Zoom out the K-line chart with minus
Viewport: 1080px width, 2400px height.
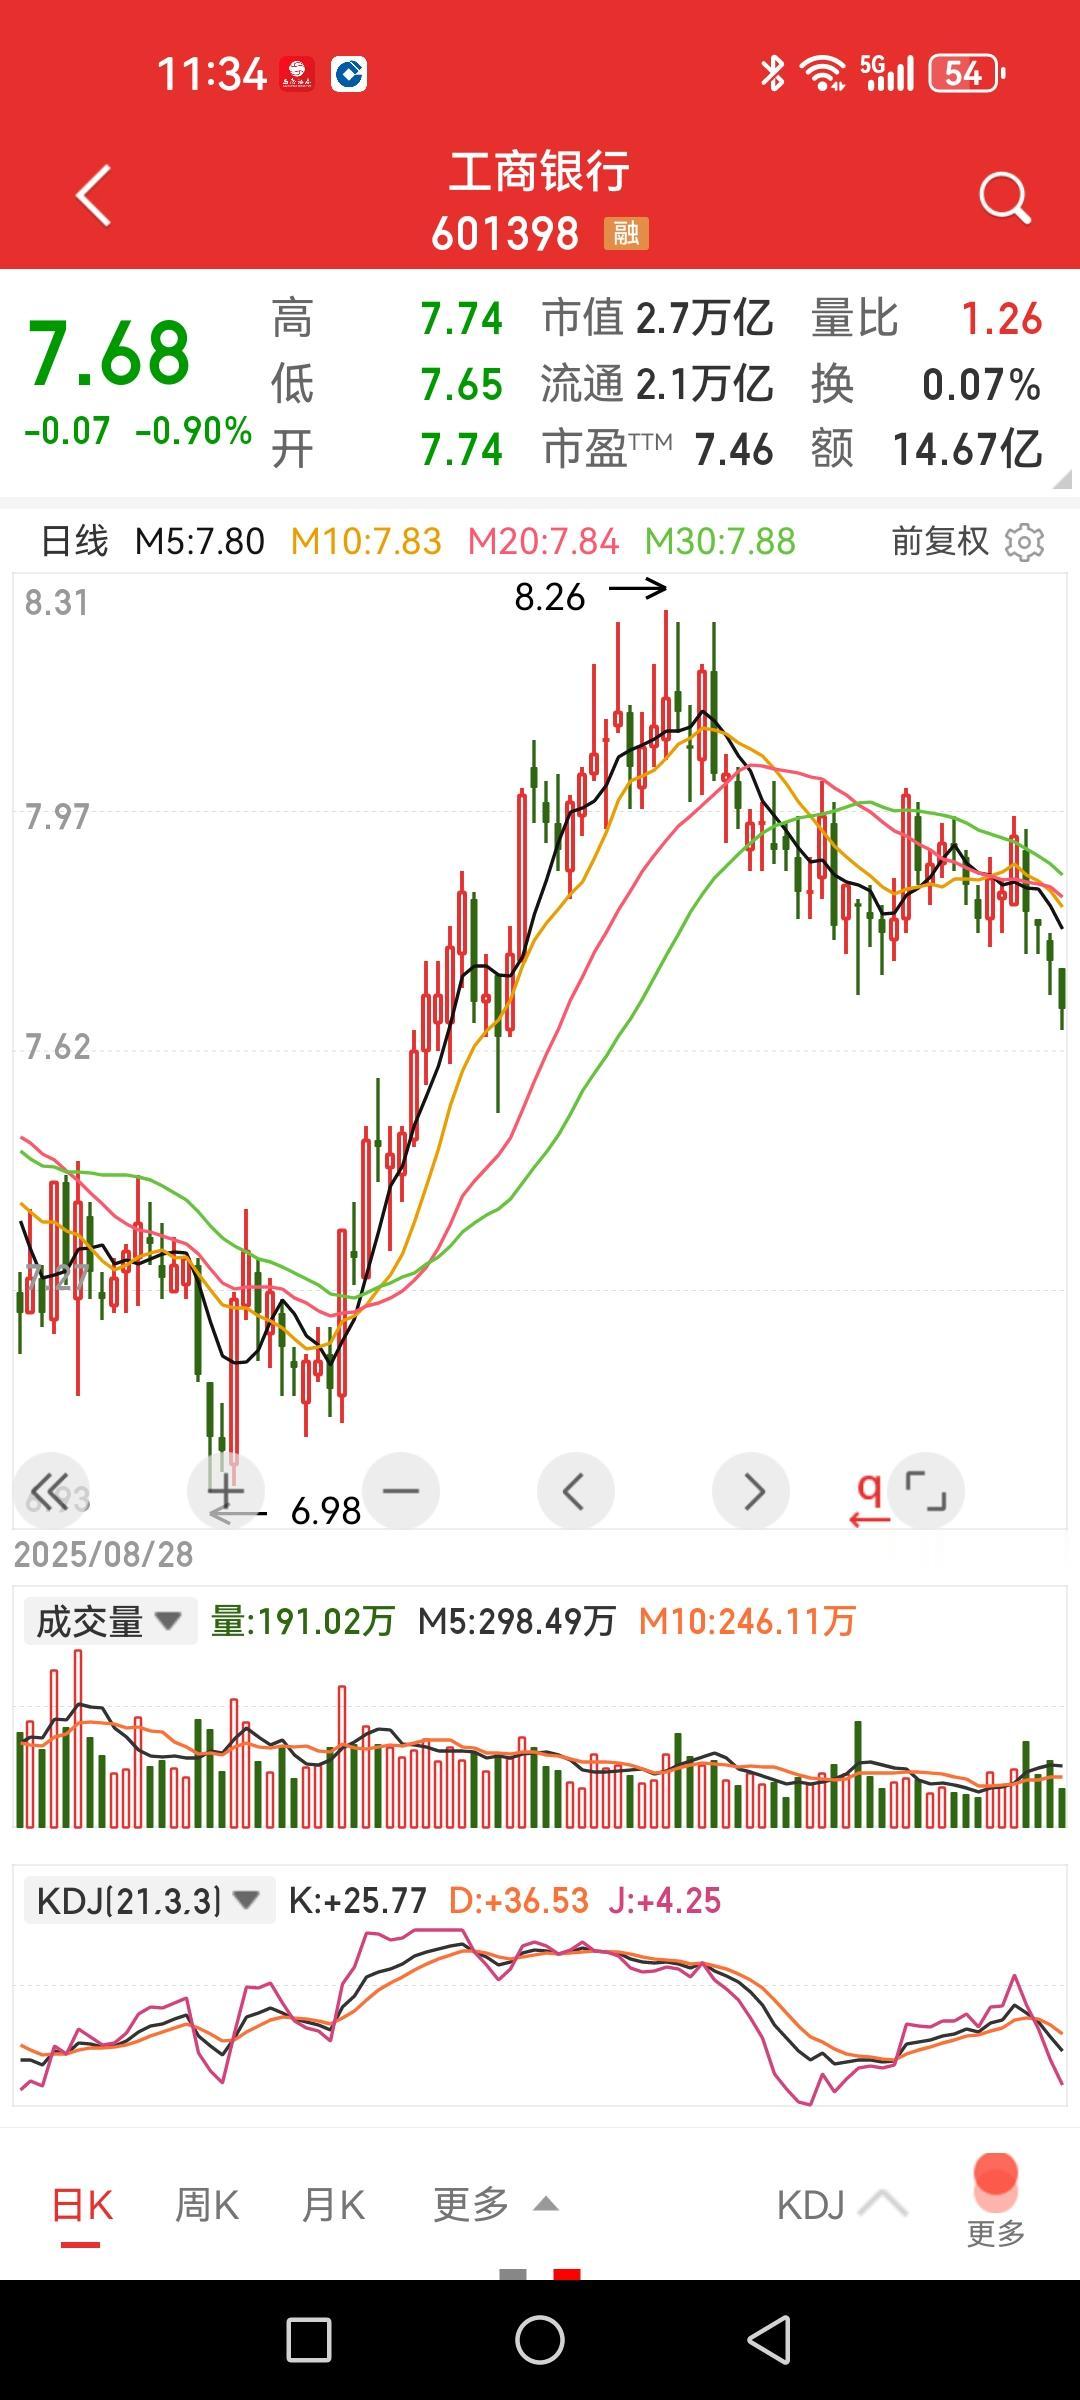[x=401, y=1491]
